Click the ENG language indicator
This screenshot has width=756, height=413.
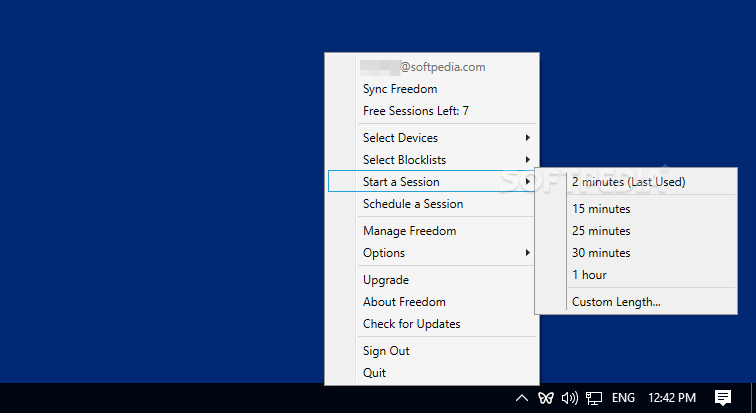click(x=623, y=398)
